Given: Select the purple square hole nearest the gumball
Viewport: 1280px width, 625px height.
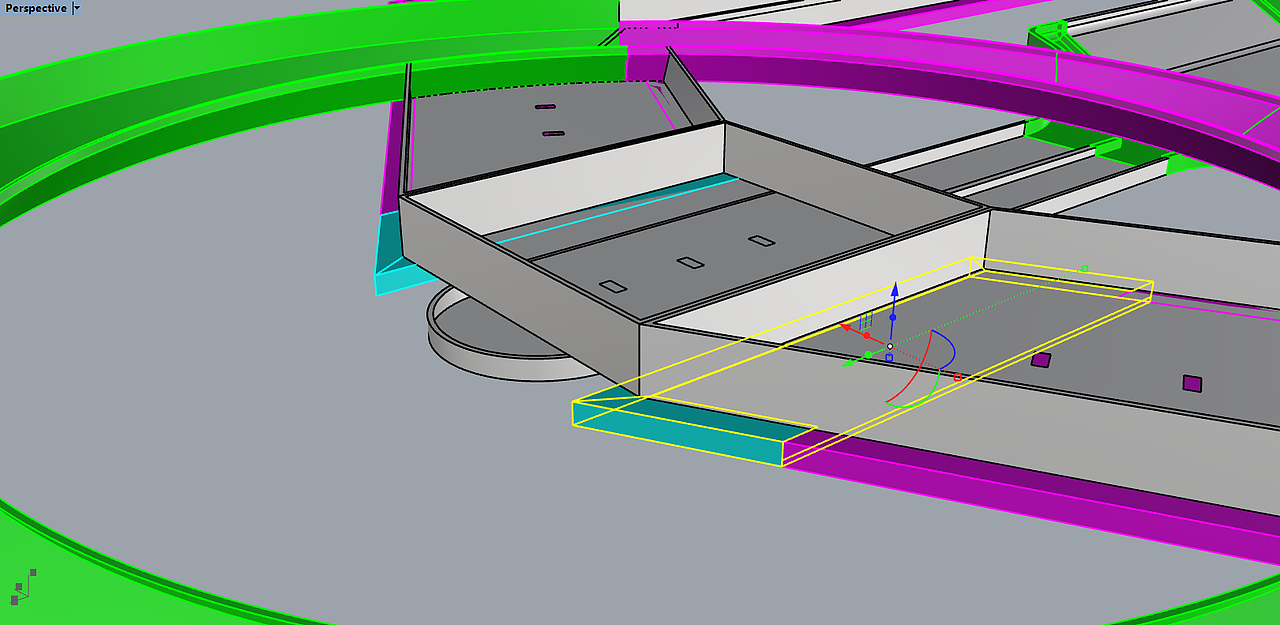Looking at the screenshot, I should click(x=1041, y=360).
